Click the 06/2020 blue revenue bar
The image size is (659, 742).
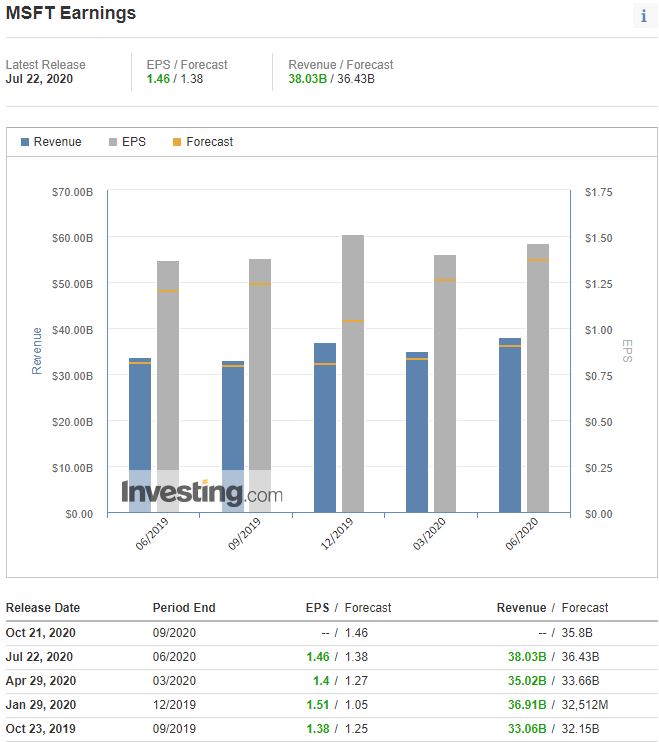point(510,425)
